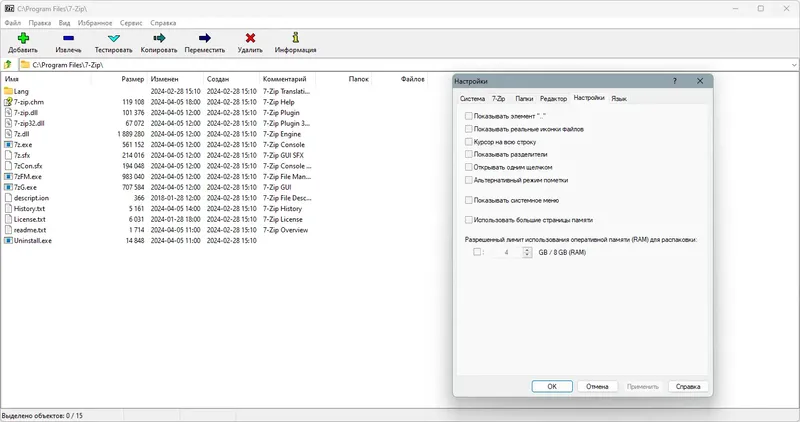
Task: Click the RAM limit value field
Action: (x=507, y=252)
